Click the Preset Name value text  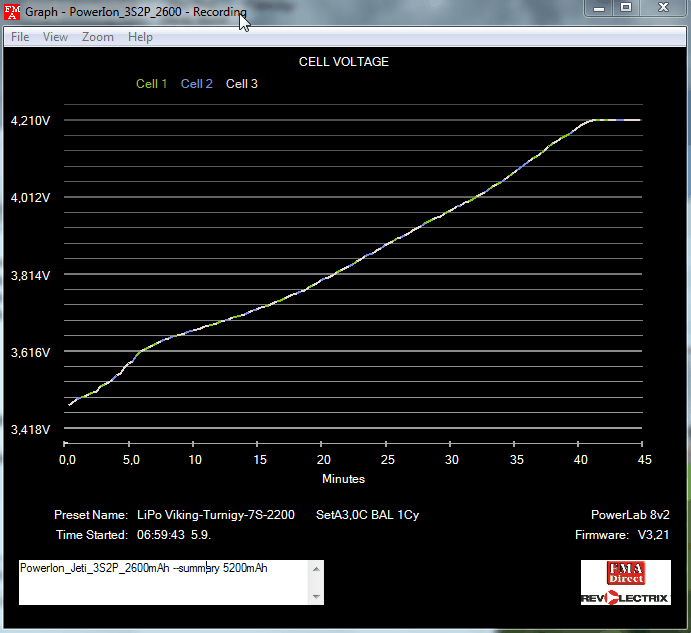click(x=216, y=515)
